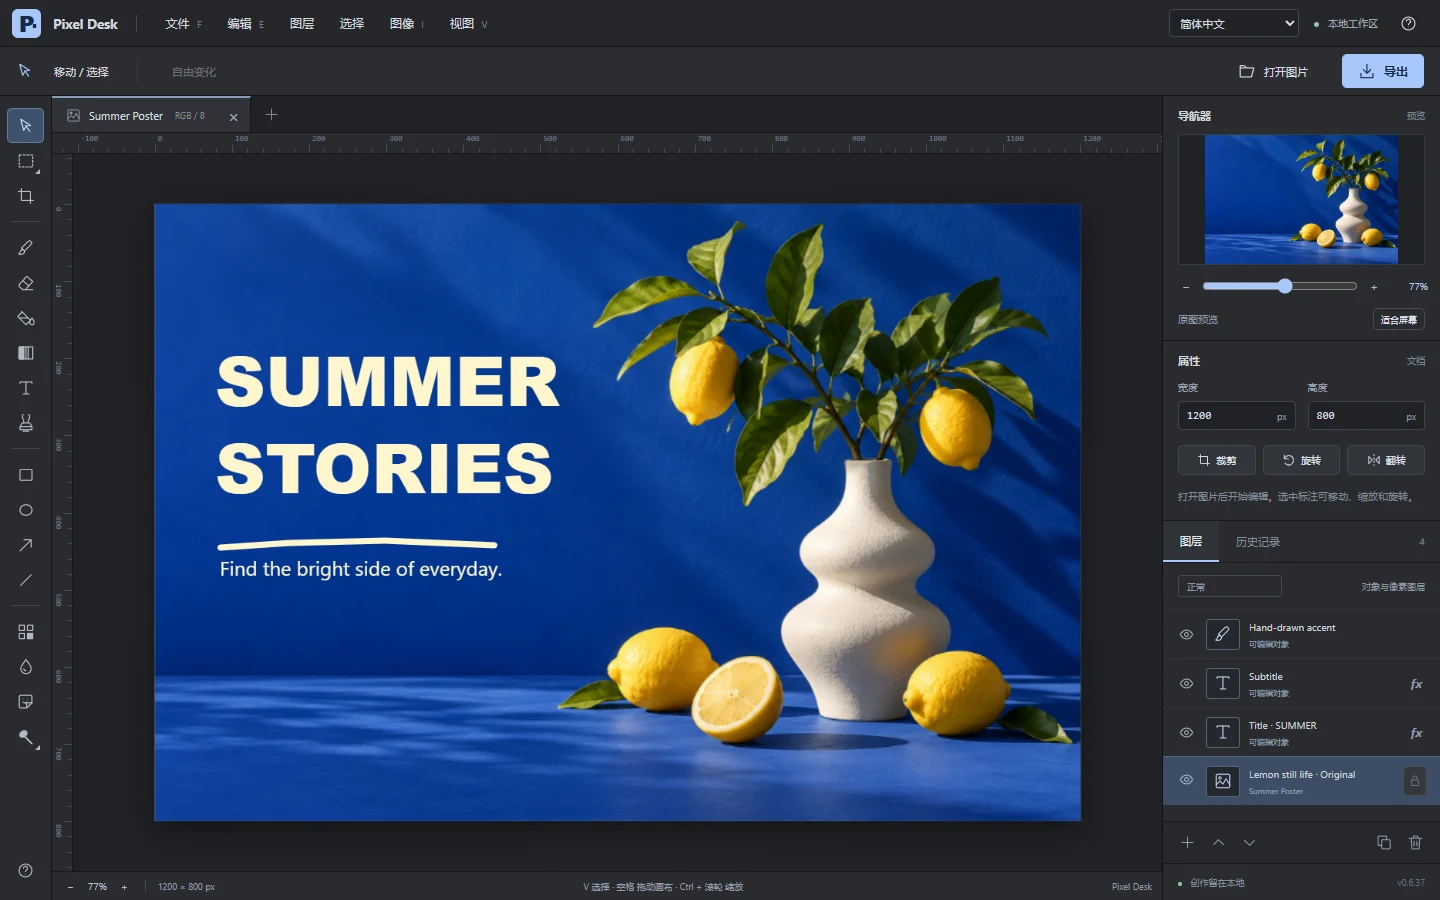
Task: Select the ellipse shape tool
Action: click(26, 510)
